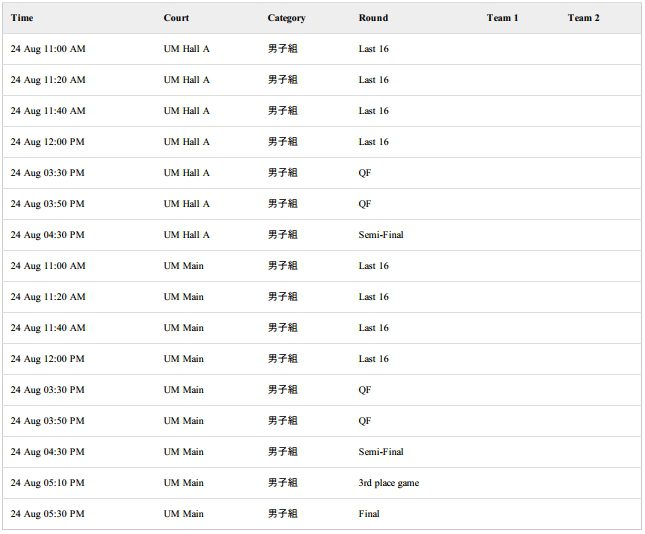645x534 pixels.
Task: Click UM Main court for the 11:40 AM match
Action: click(183, 328)
